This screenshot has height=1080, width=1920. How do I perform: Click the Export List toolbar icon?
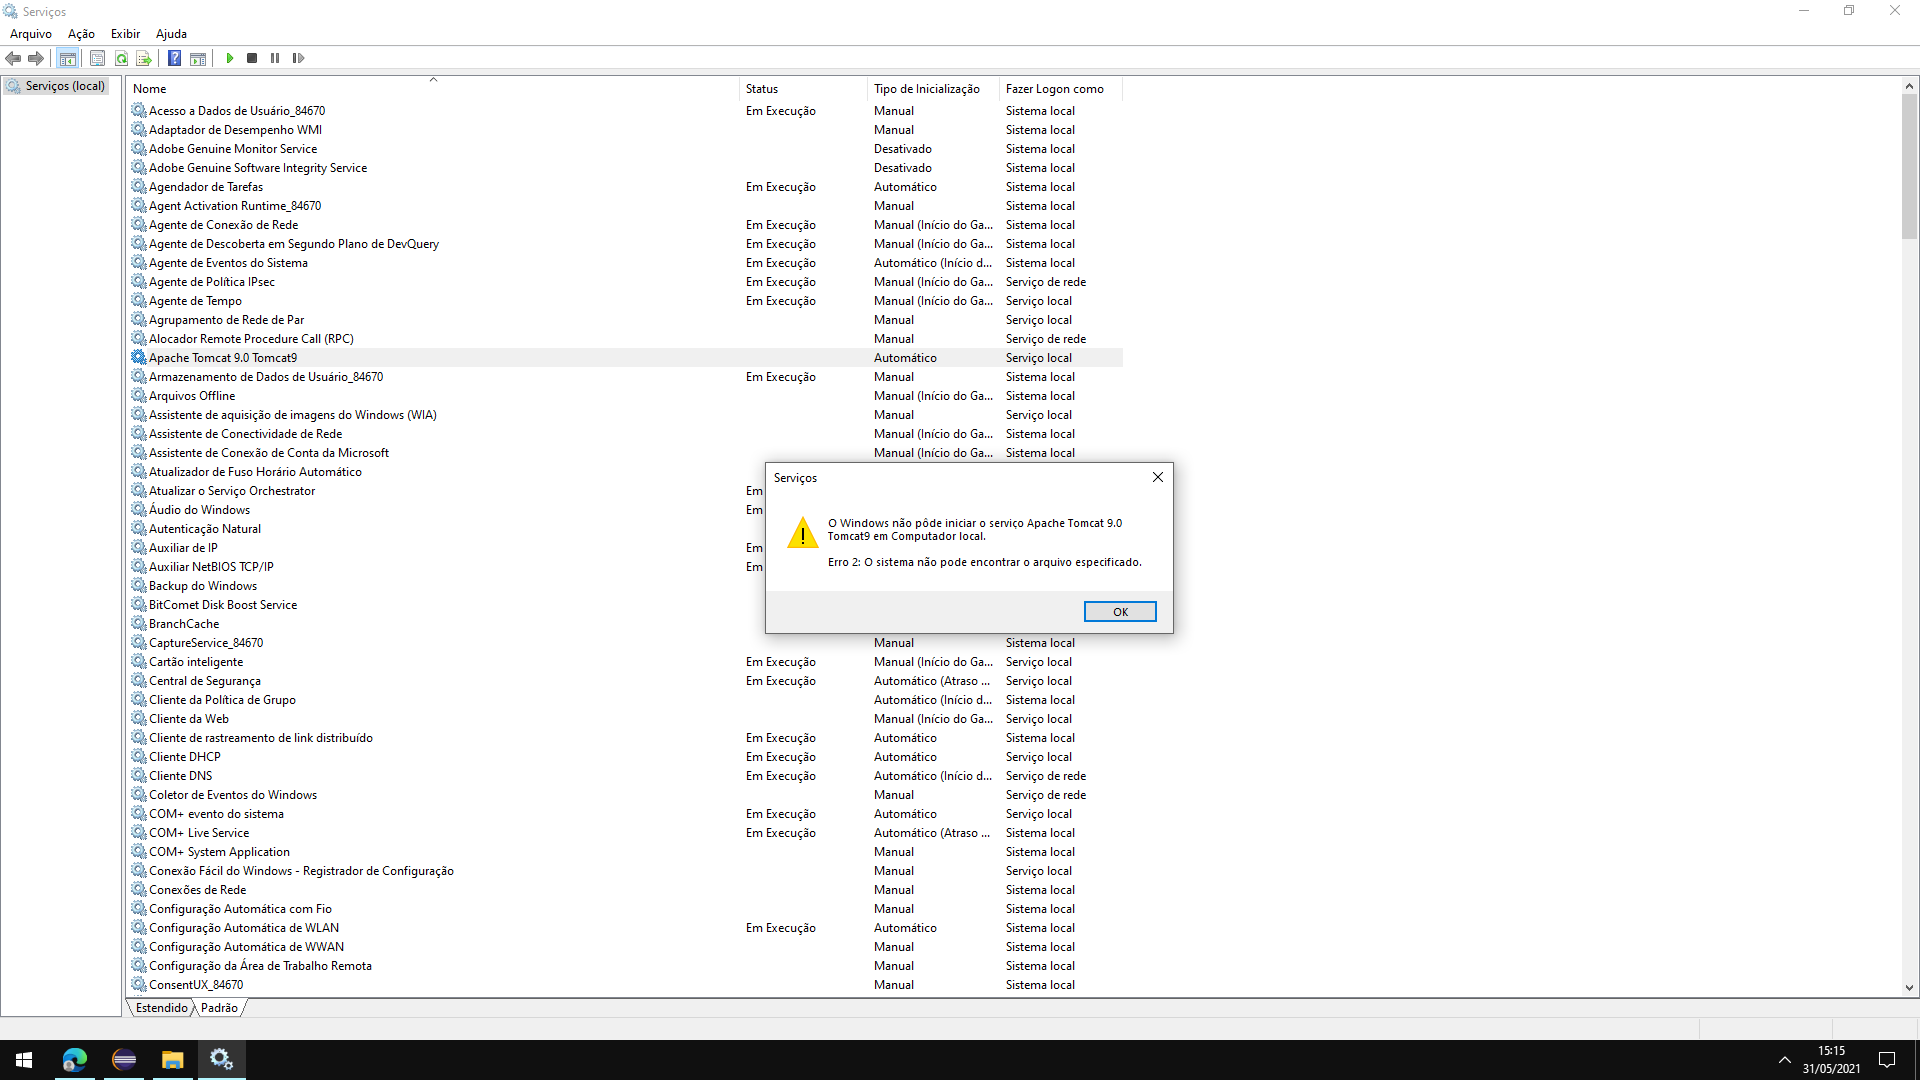[144, 58]
